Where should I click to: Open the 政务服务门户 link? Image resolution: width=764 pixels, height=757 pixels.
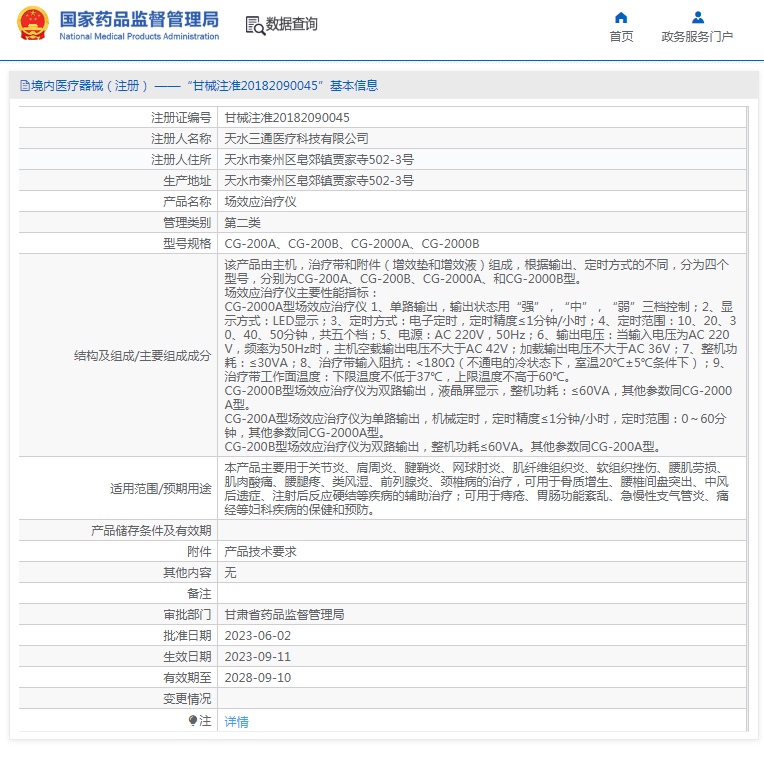point(697,37)
